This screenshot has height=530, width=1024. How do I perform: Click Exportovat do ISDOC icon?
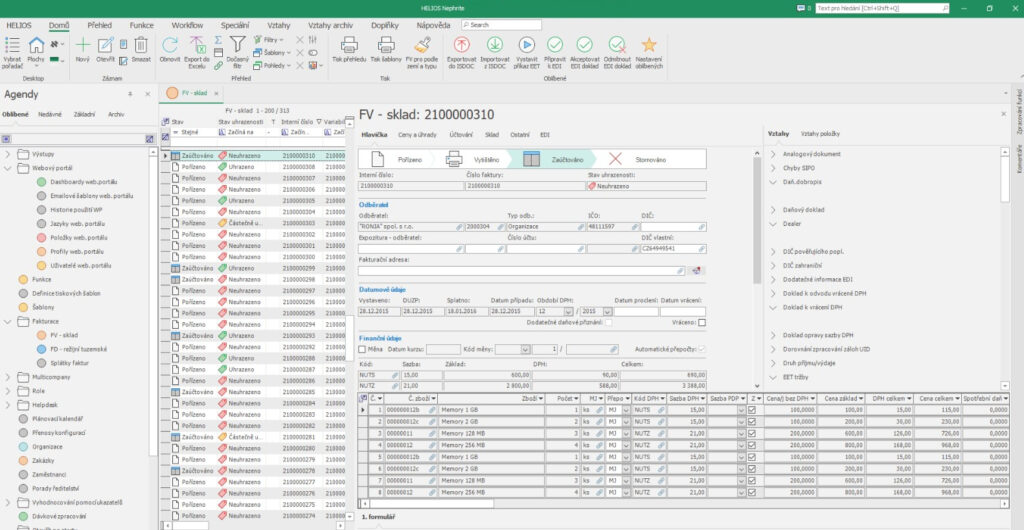(461, 46)
